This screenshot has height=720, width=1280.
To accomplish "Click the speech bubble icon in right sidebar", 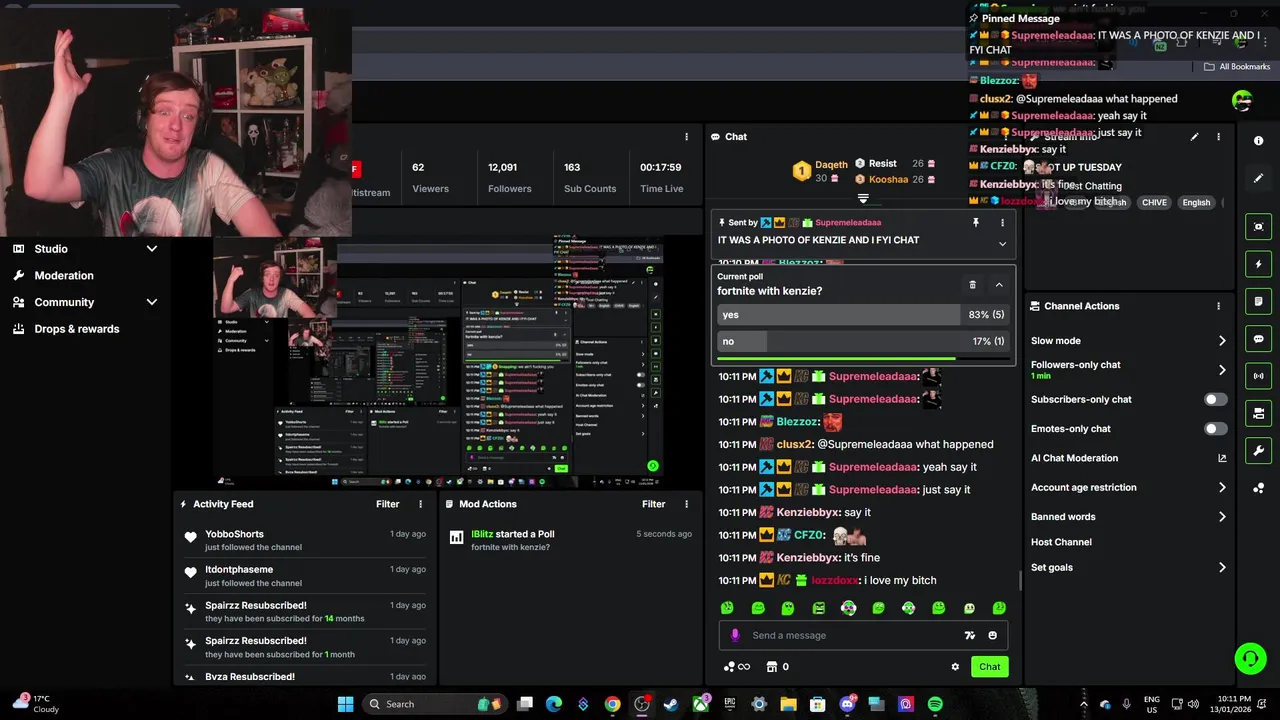I will 1258,339.
